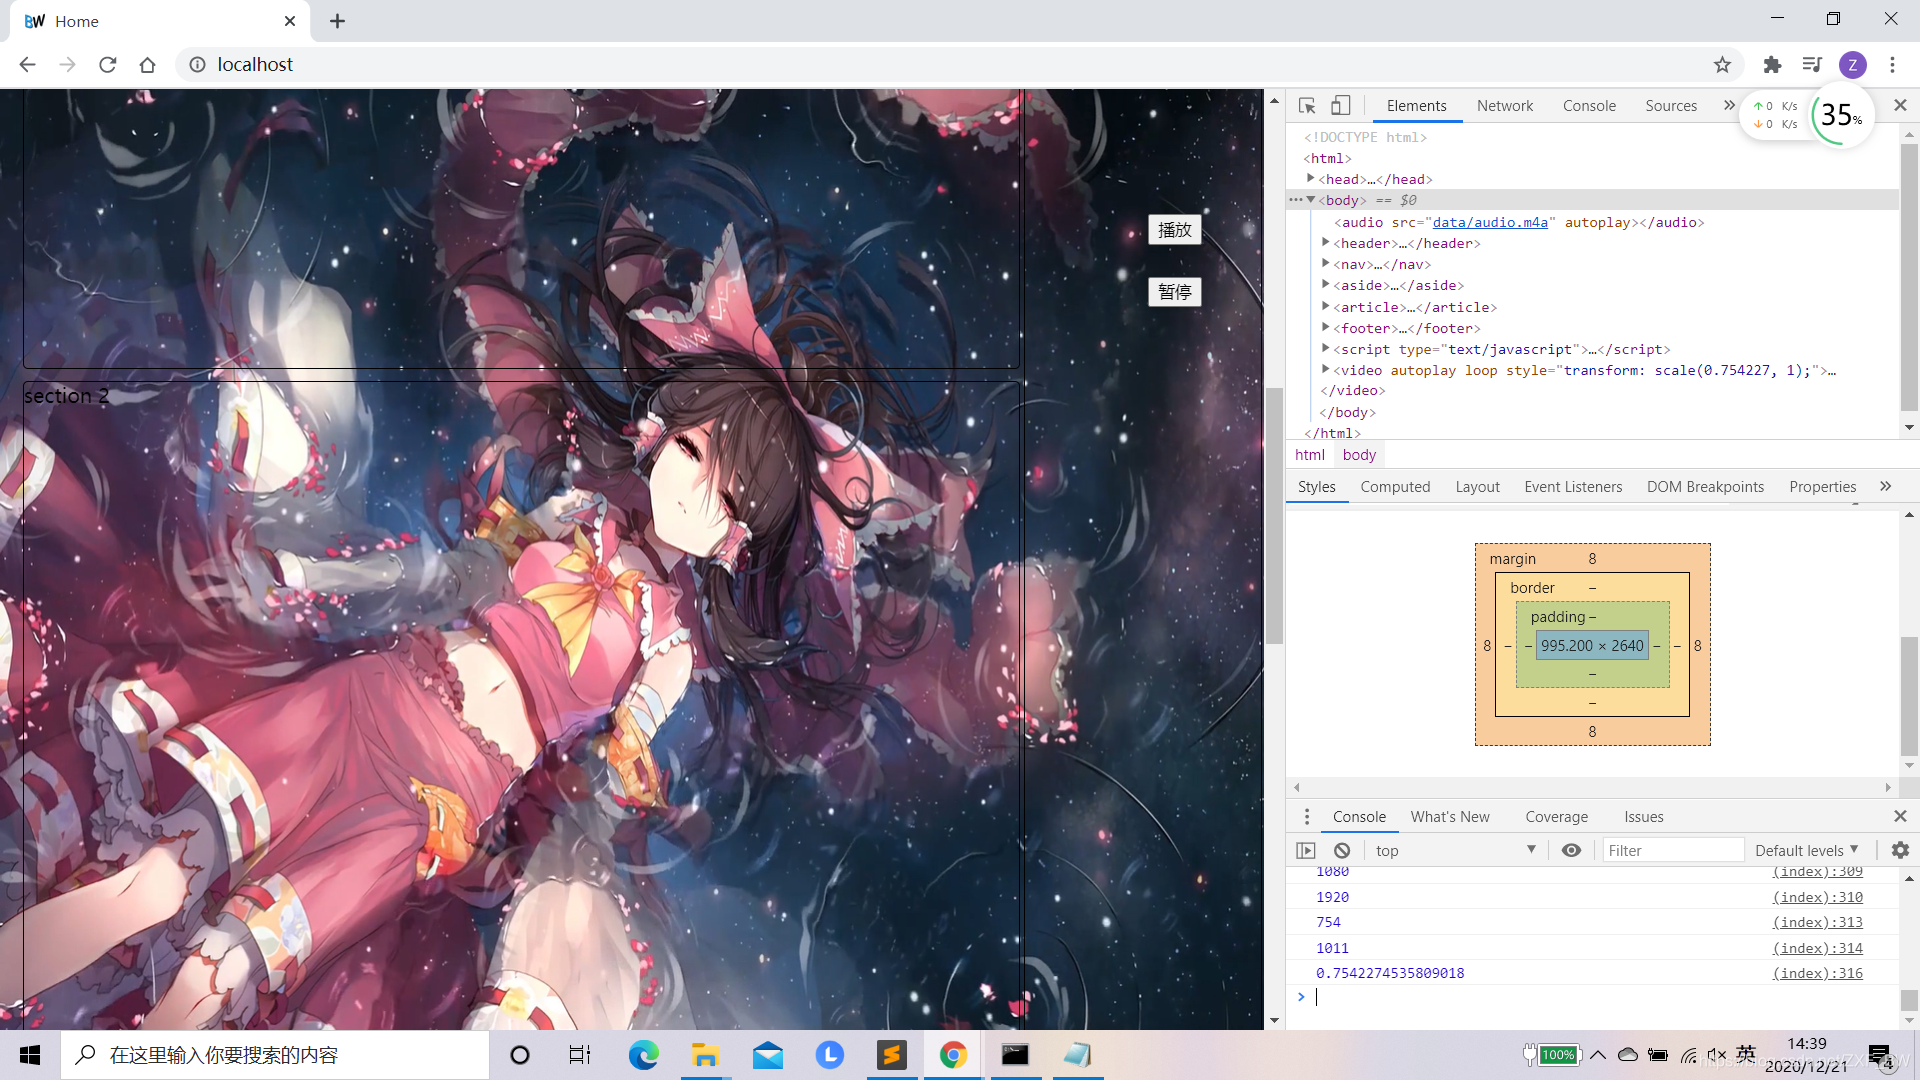Open (index):316 source link
Screen dimensions: 1920x1080
[x=1817, y=973]
